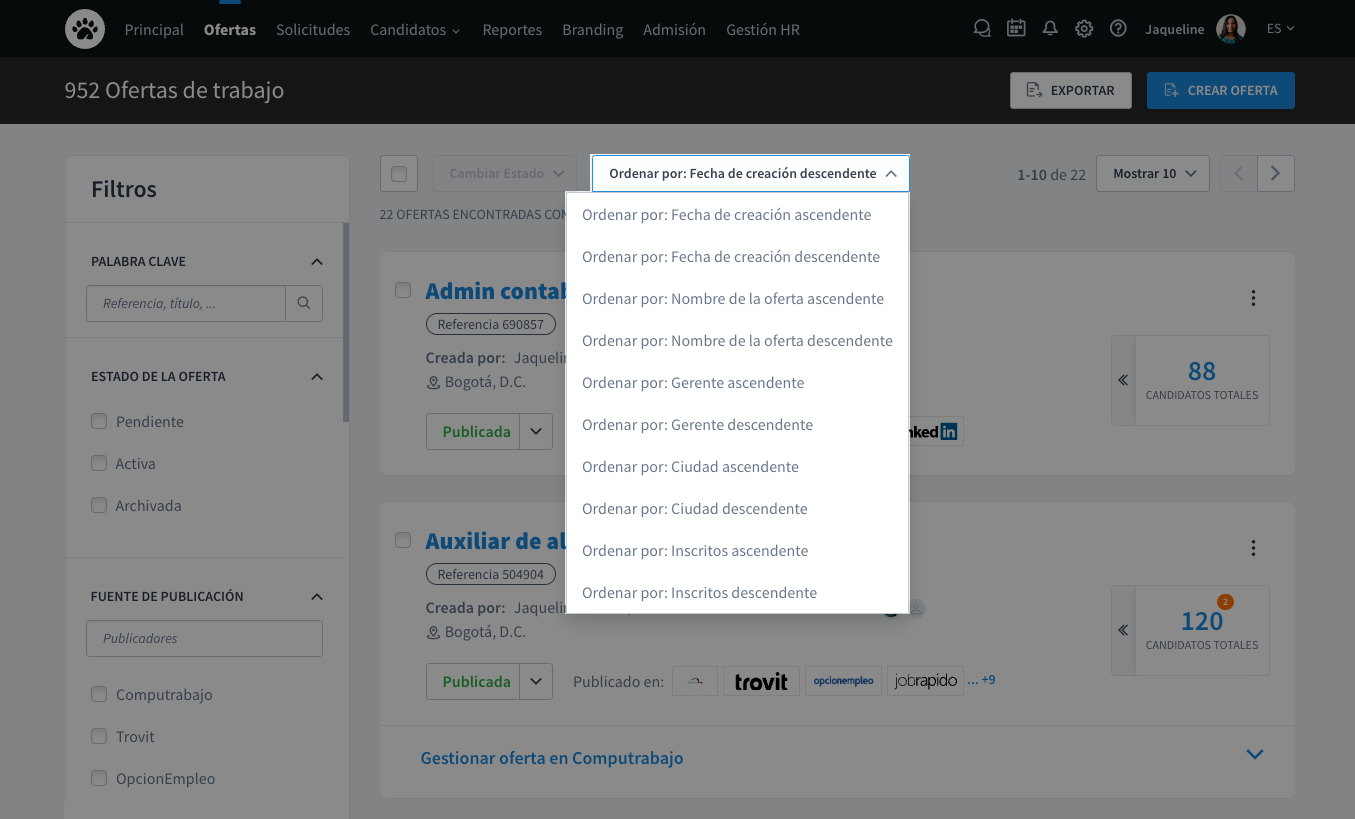Click the Crear Oferta button

click(1220, 90)
